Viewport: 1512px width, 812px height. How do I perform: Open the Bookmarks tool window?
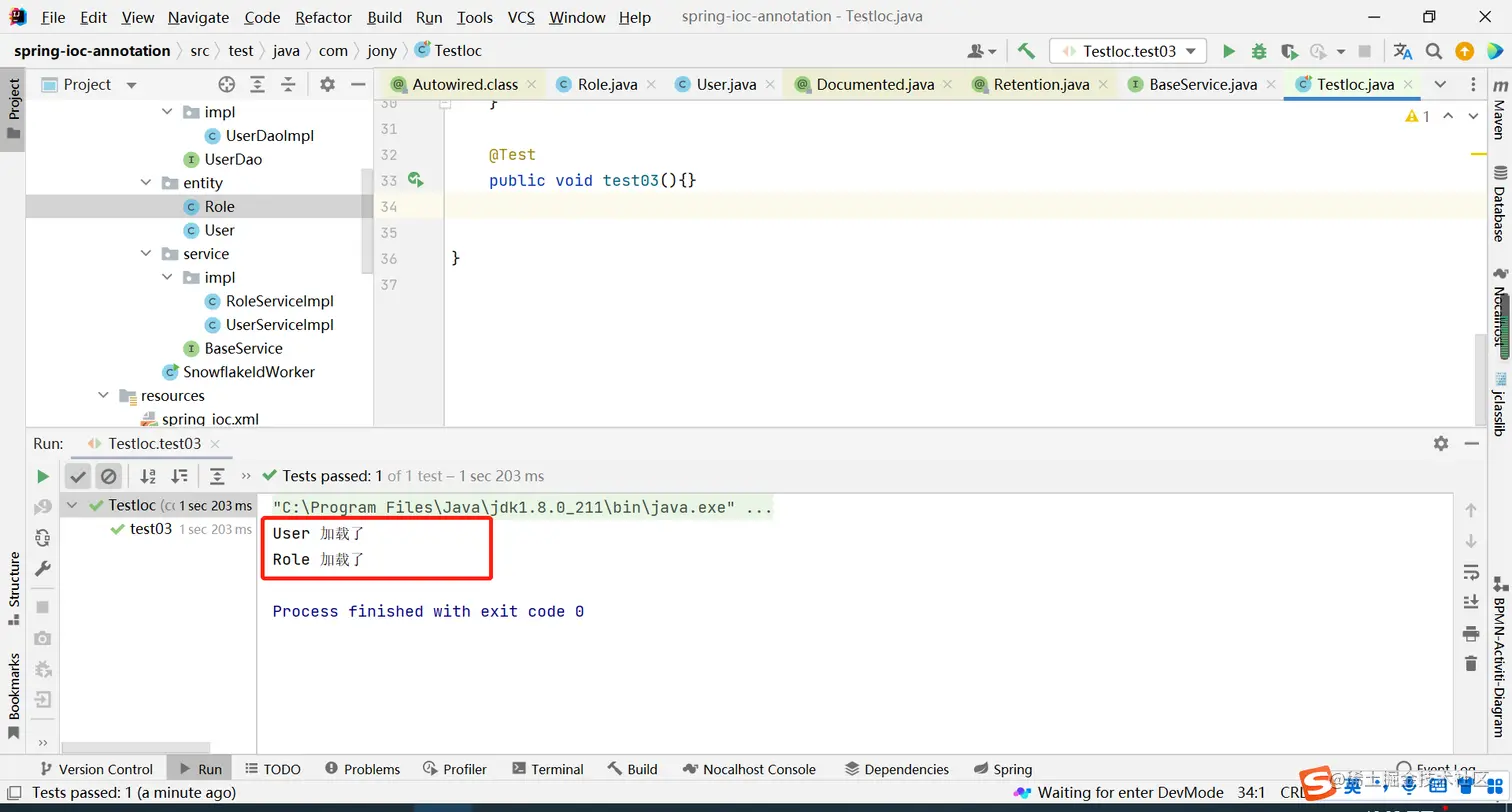(14, 695)
